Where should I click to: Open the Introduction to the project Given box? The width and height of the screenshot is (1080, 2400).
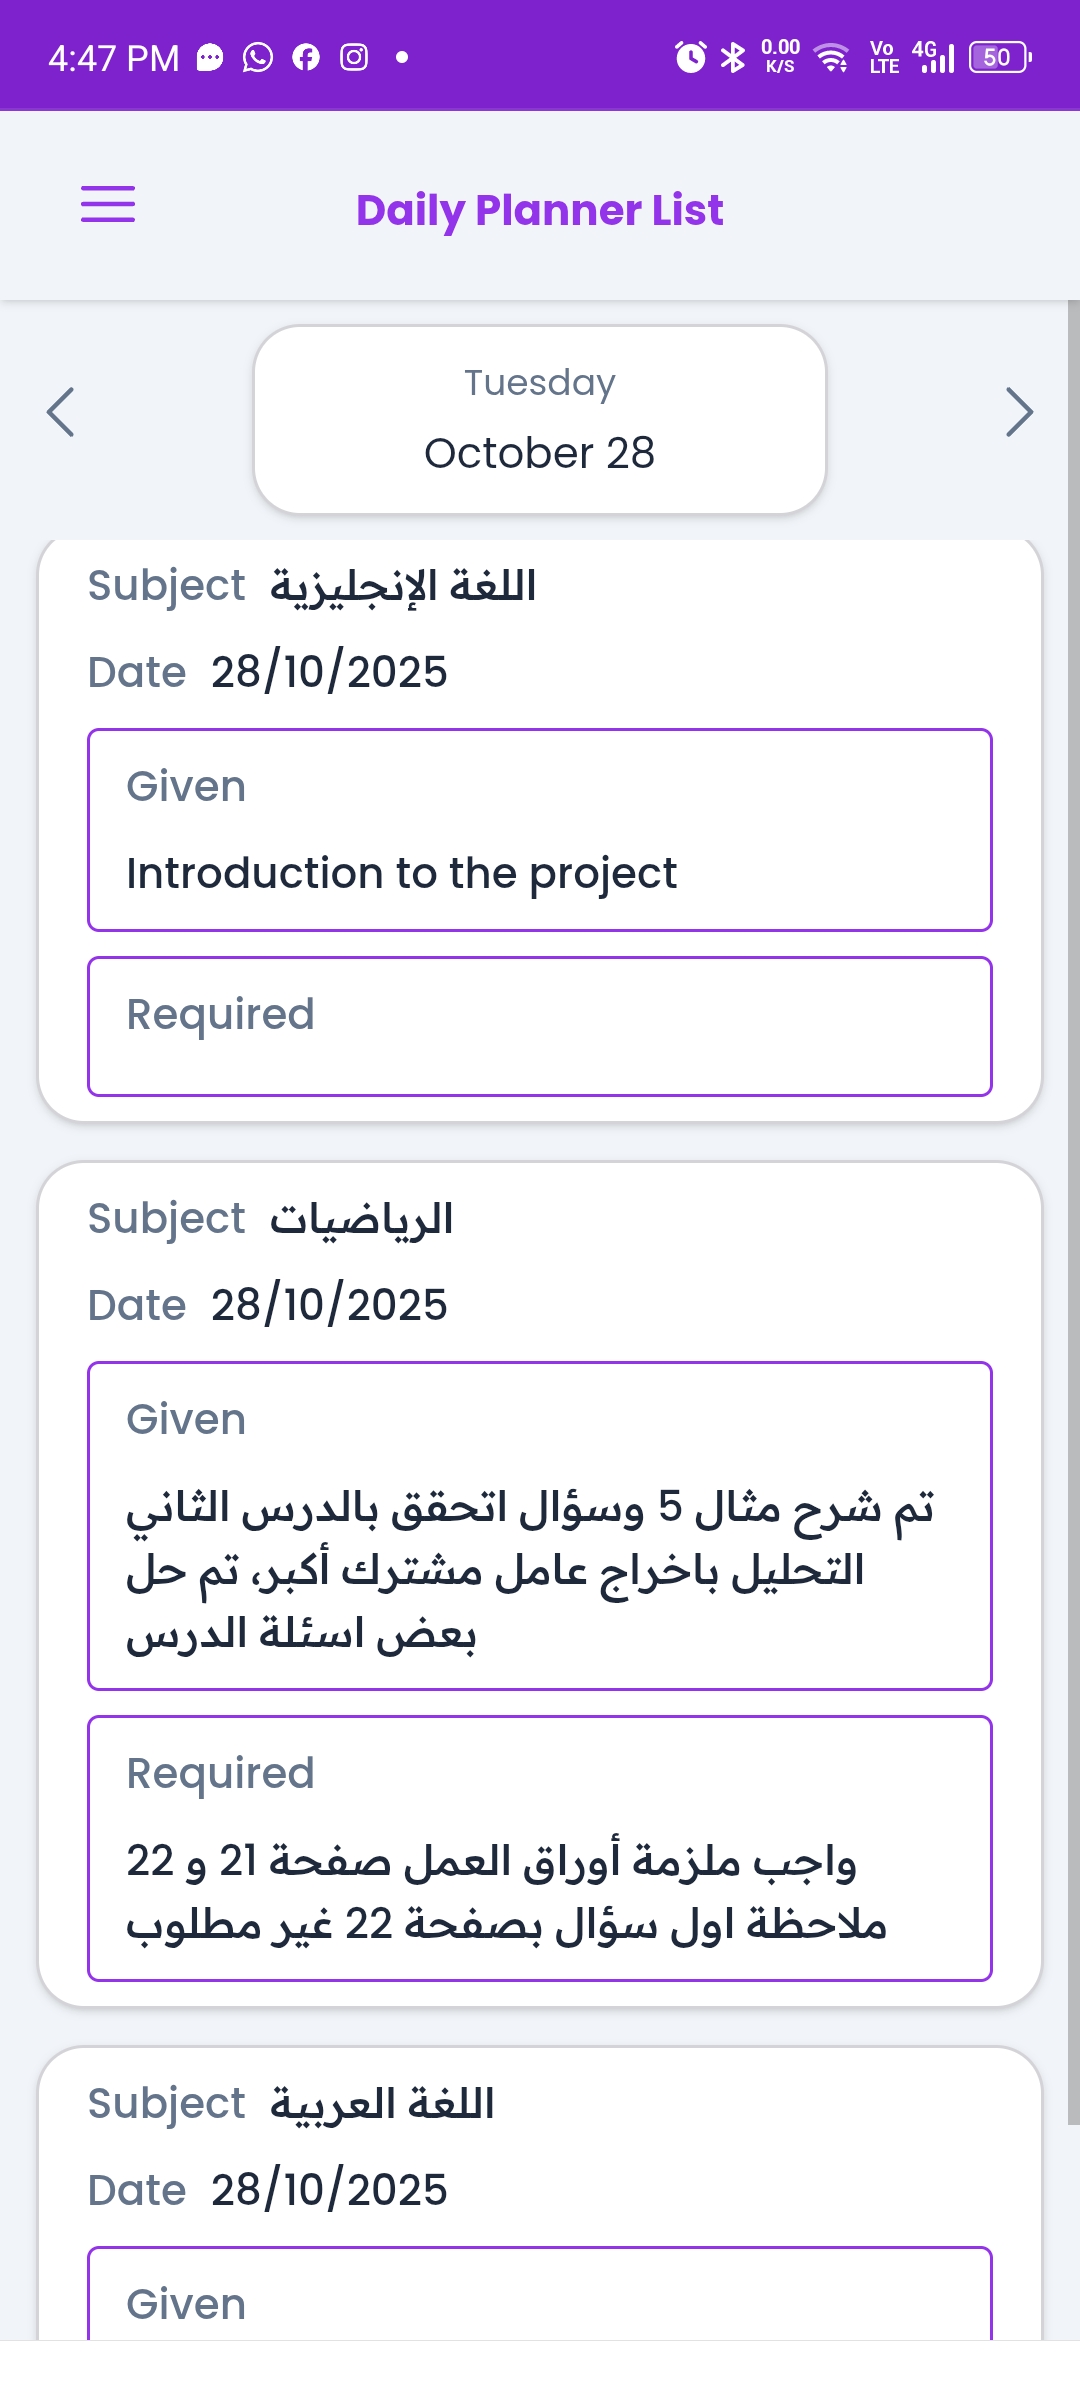(540, 830)
